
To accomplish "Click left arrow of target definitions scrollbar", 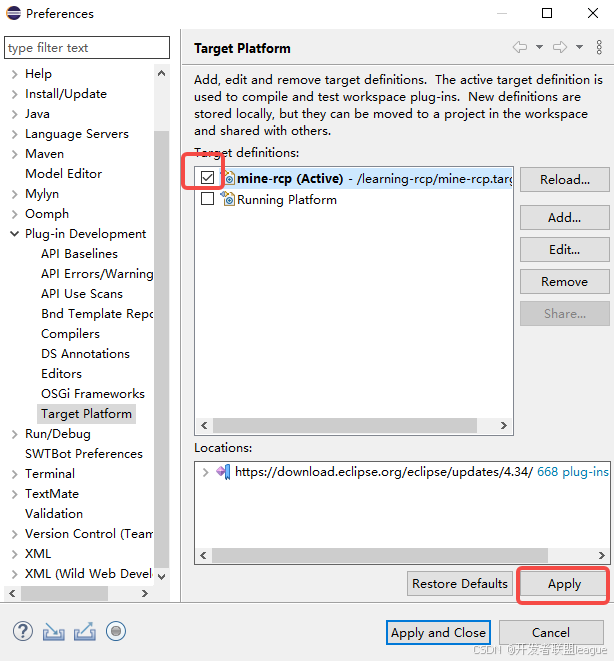I will point(204,425).
